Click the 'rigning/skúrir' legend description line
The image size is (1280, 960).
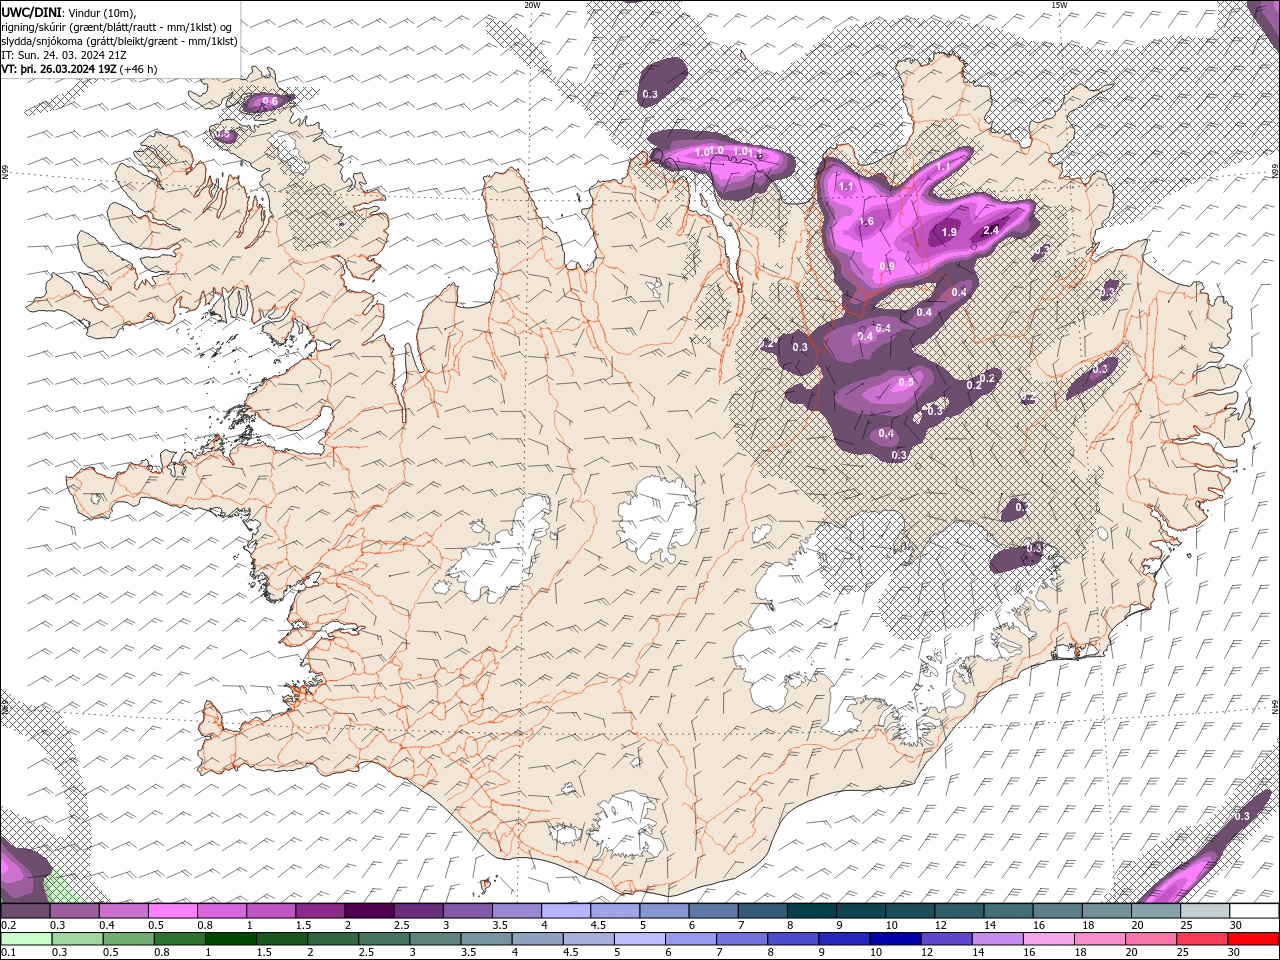click(x=117, y=26)
